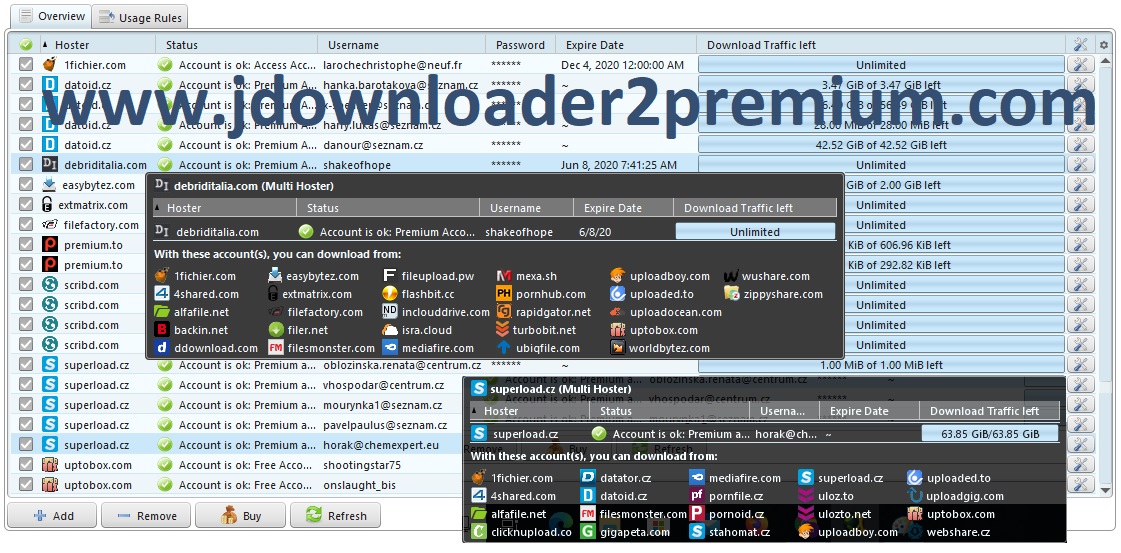
Task: Click flashbit.cc icon in debriditalia tooltip
Action: coord(390,294)
